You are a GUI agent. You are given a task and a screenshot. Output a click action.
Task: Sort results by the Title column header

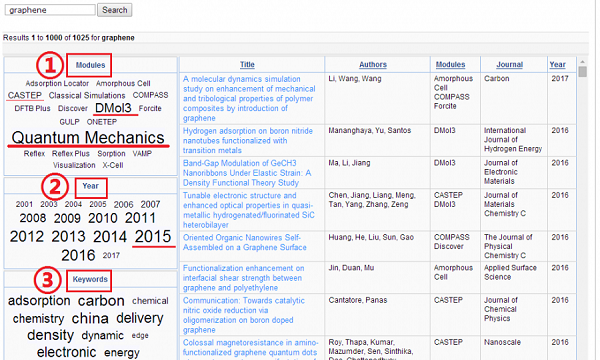tap(247, 65)
